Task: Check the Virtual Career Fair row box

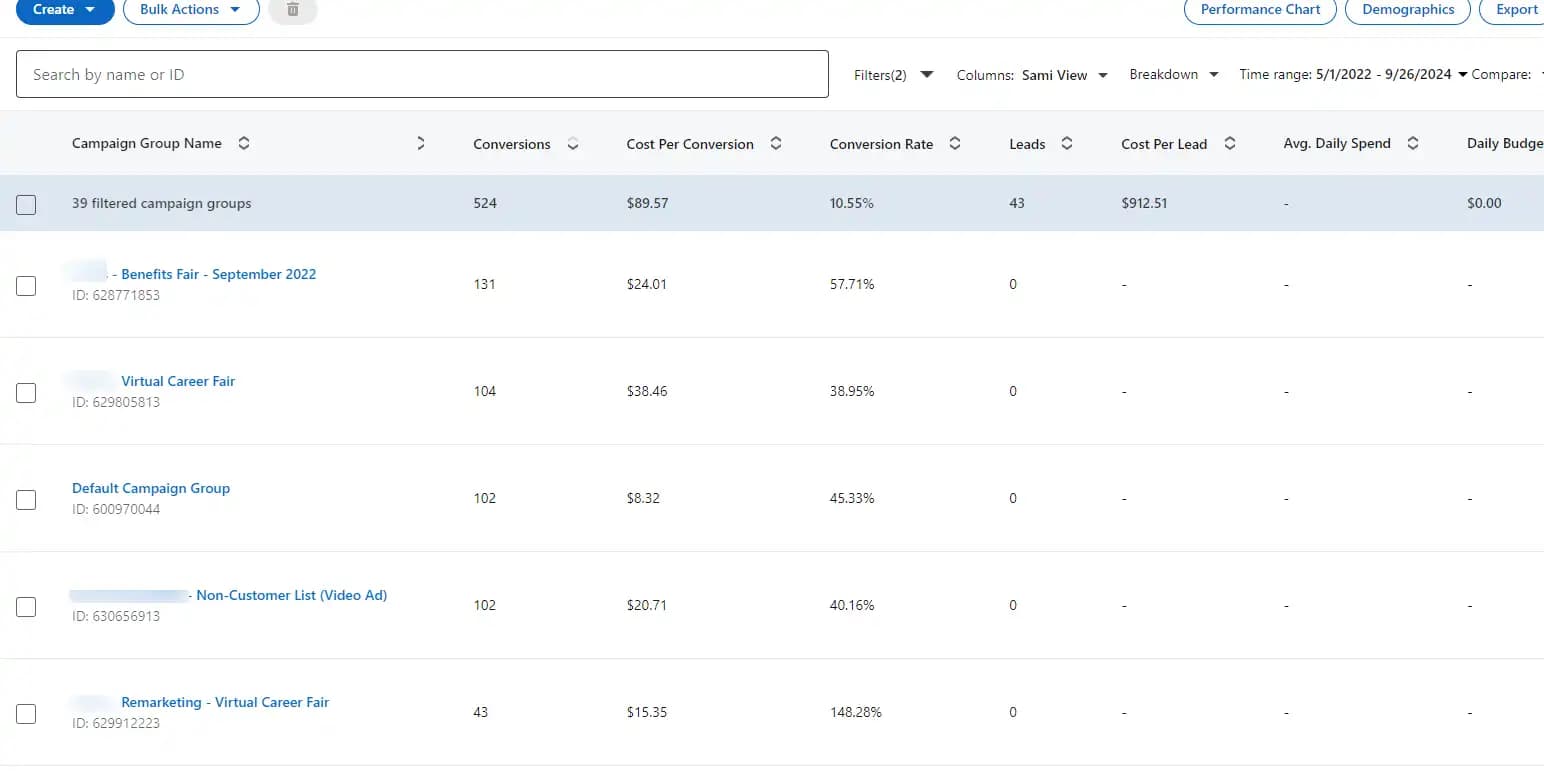Action: [x=26, y=392]
